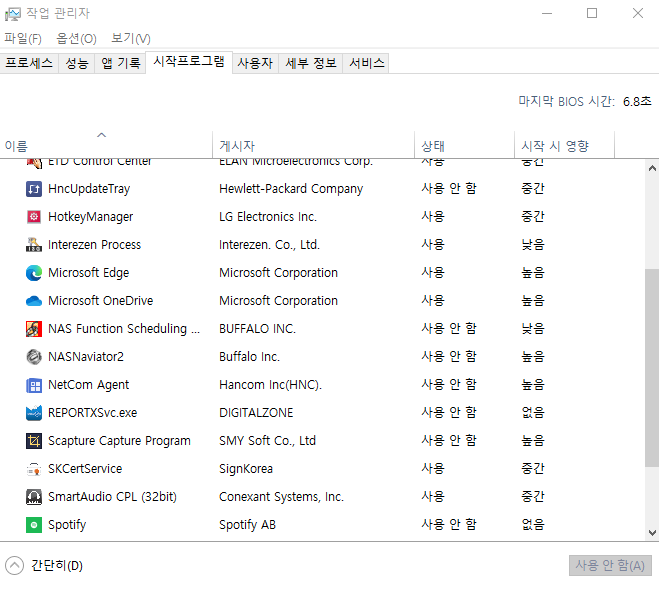Sort by the 시작 시 영향 column header
The width and height of the screenshot is (659, 590).
coord(564,145)
